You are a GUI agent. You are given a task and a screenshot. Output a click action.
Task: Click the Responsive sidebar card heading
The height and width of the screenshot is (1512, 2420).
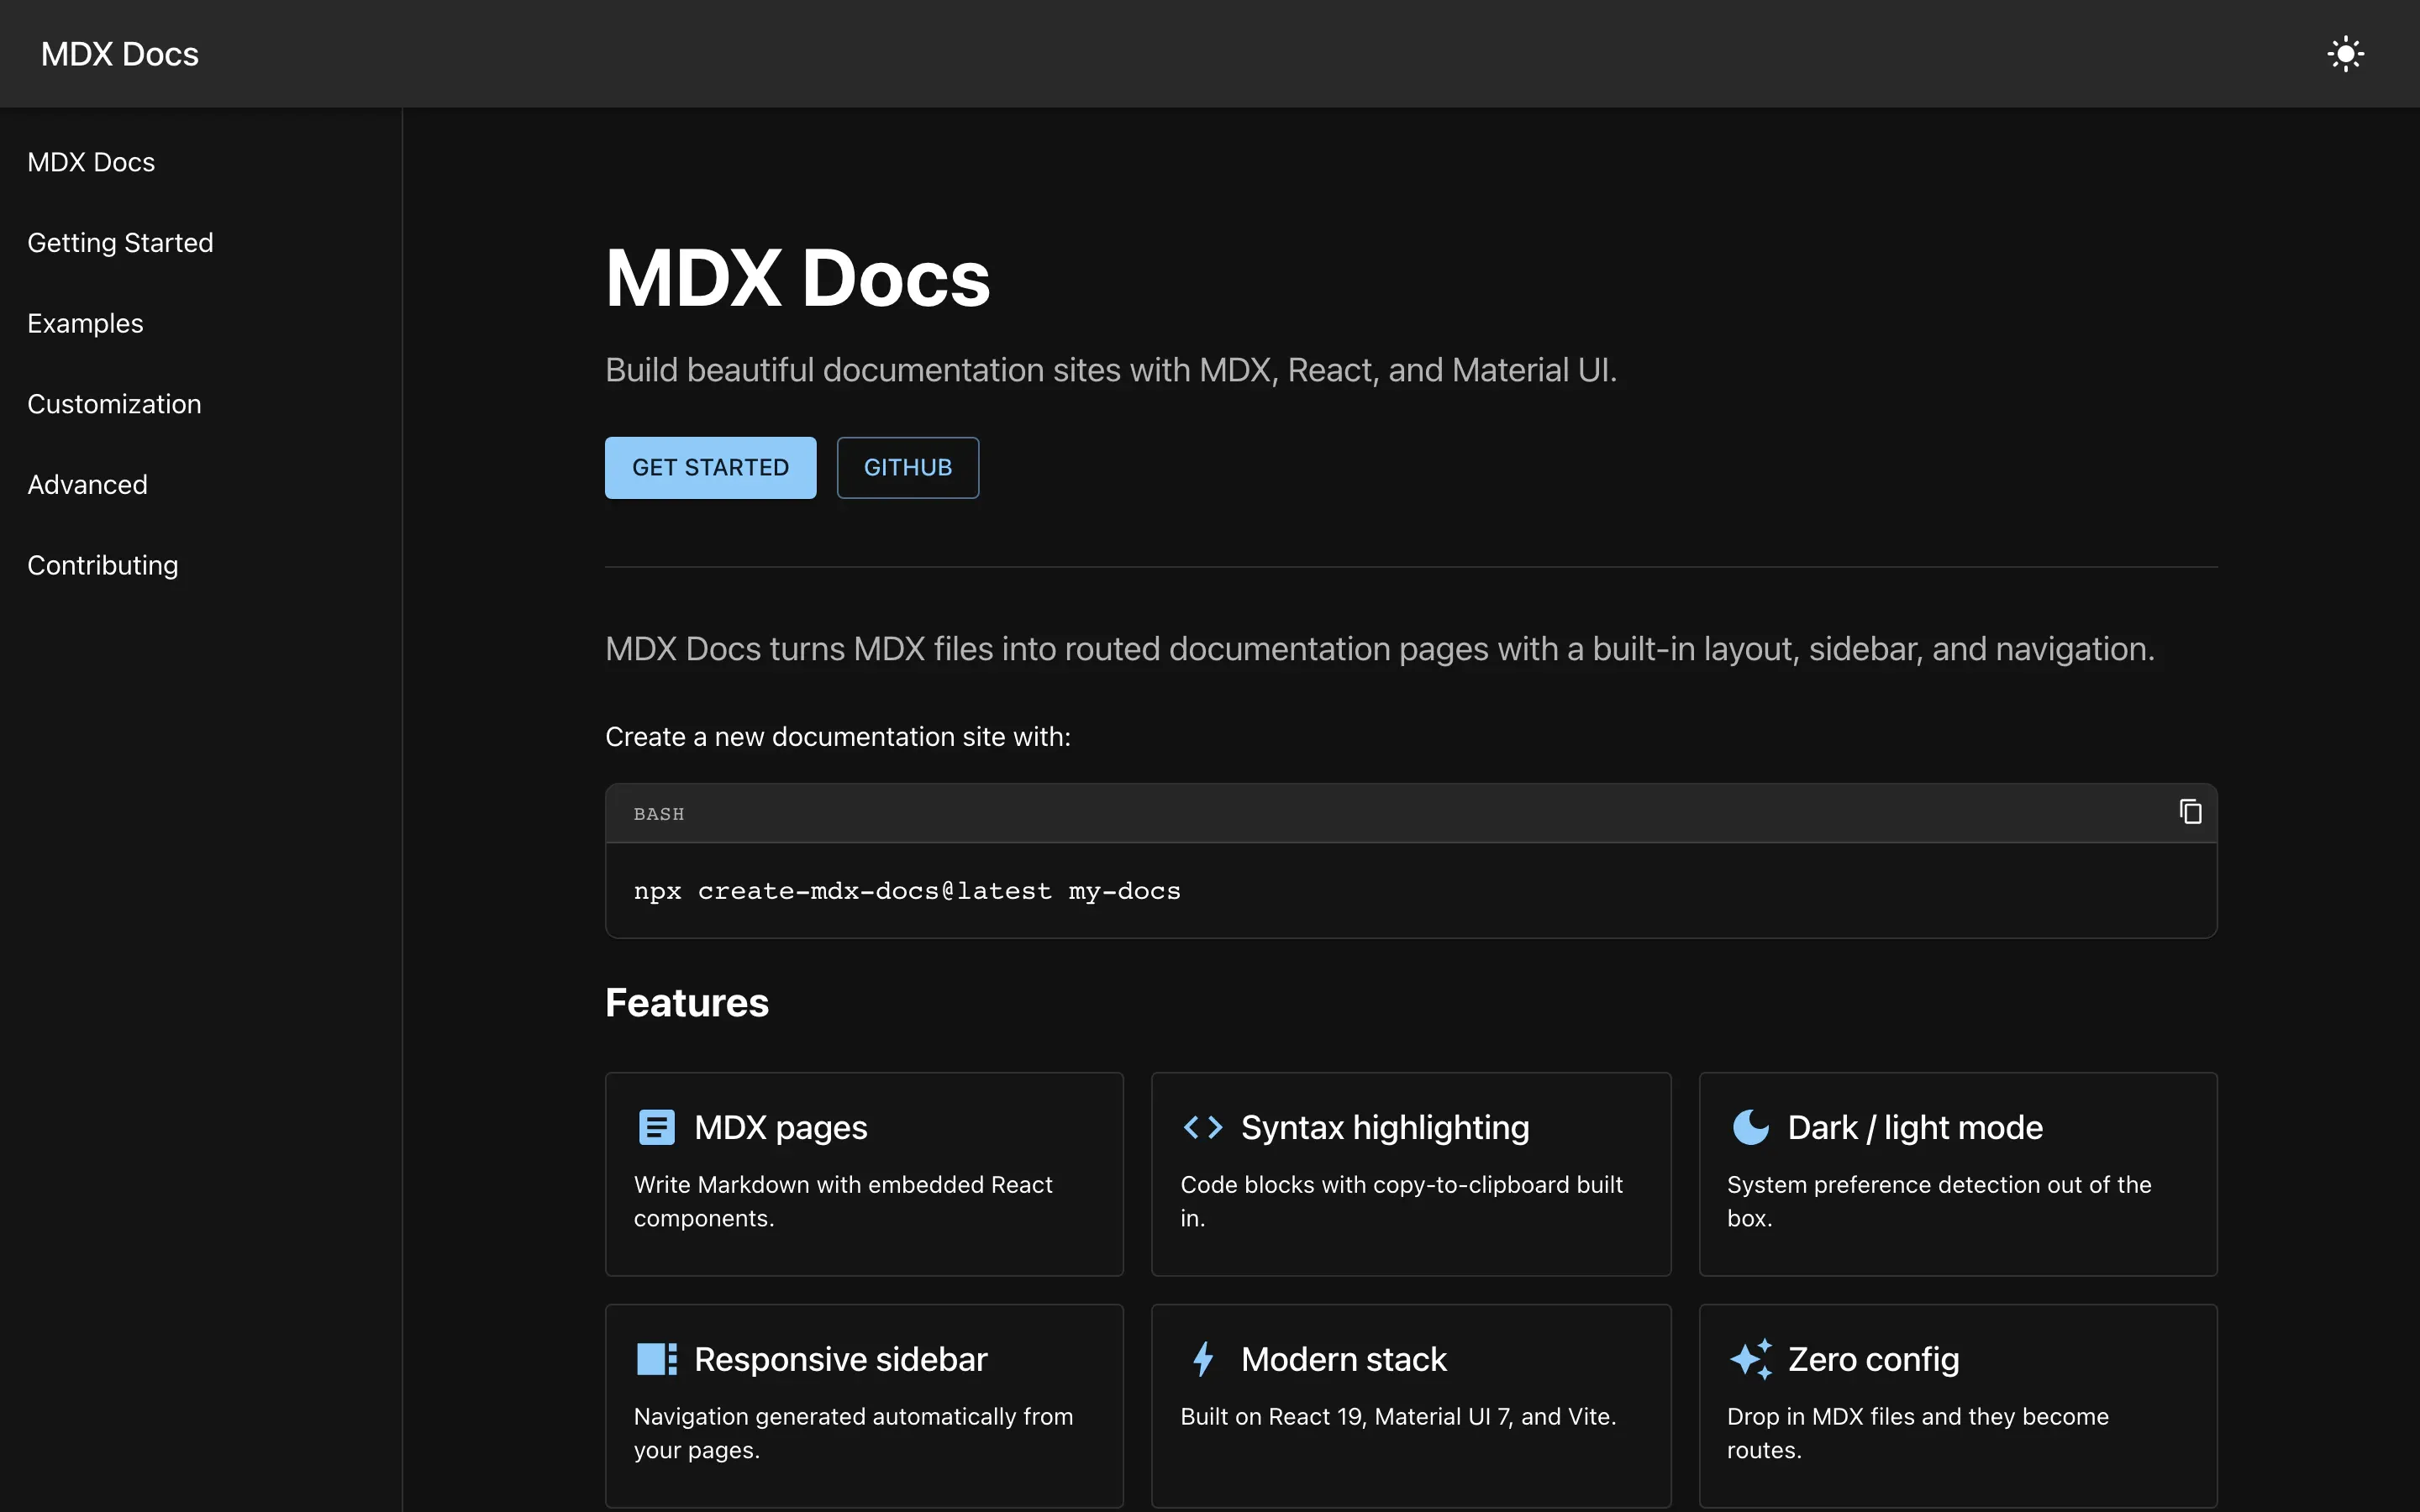point(841,1360)
